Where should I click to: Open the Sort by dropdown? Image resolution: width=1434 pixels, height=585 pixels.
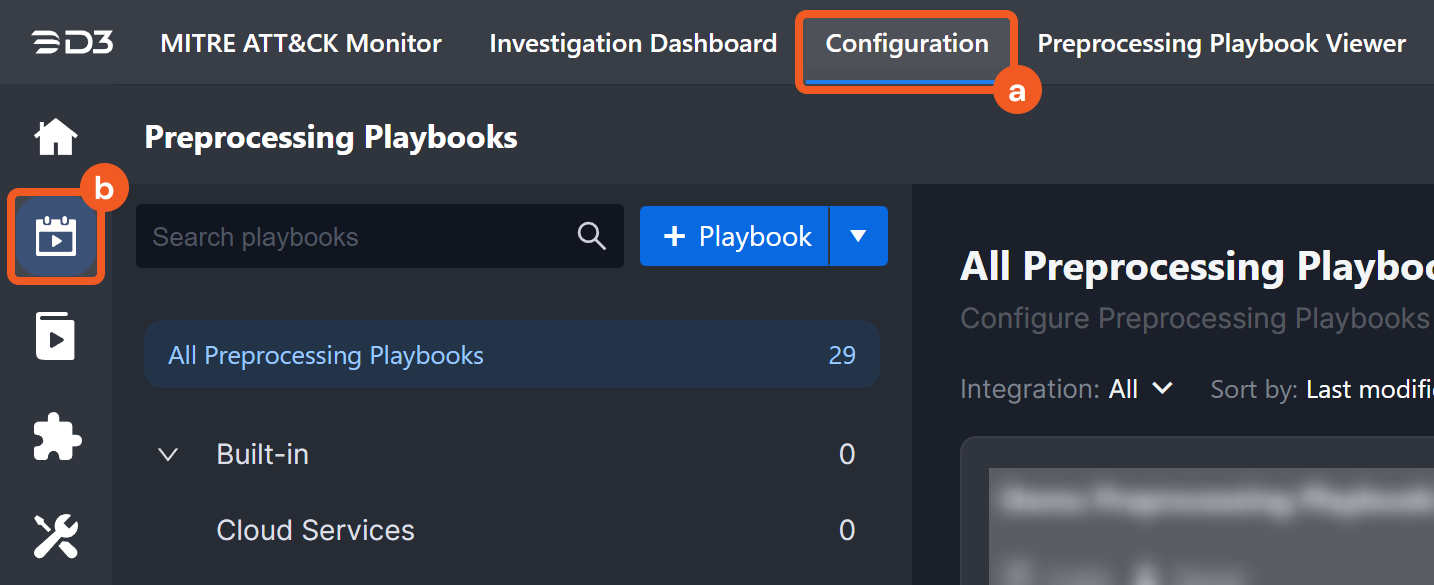click(x=1368, y=389)
